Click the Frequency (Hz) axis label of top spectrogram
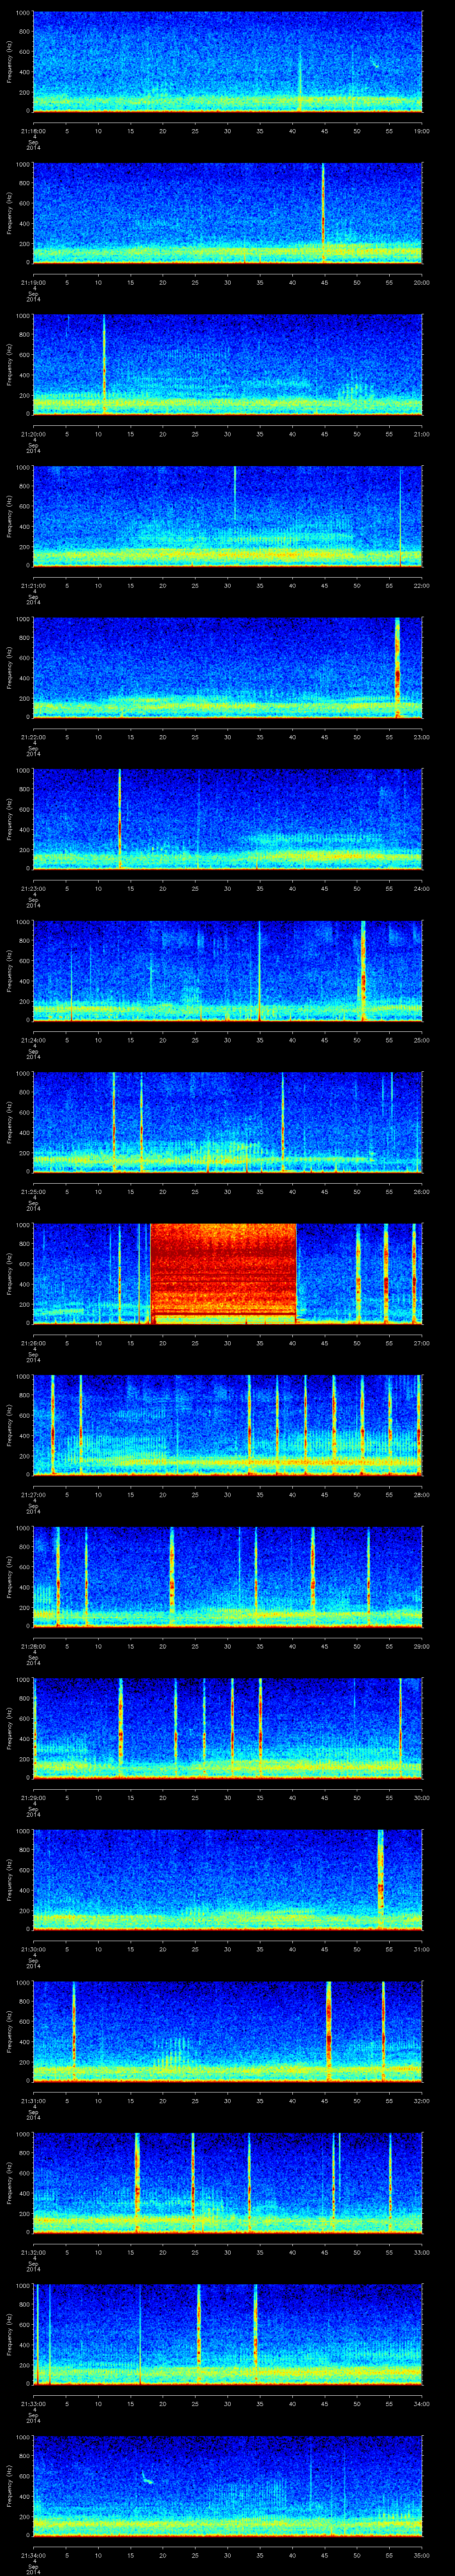The image size is (455, 2576). (x=8, y=62)
